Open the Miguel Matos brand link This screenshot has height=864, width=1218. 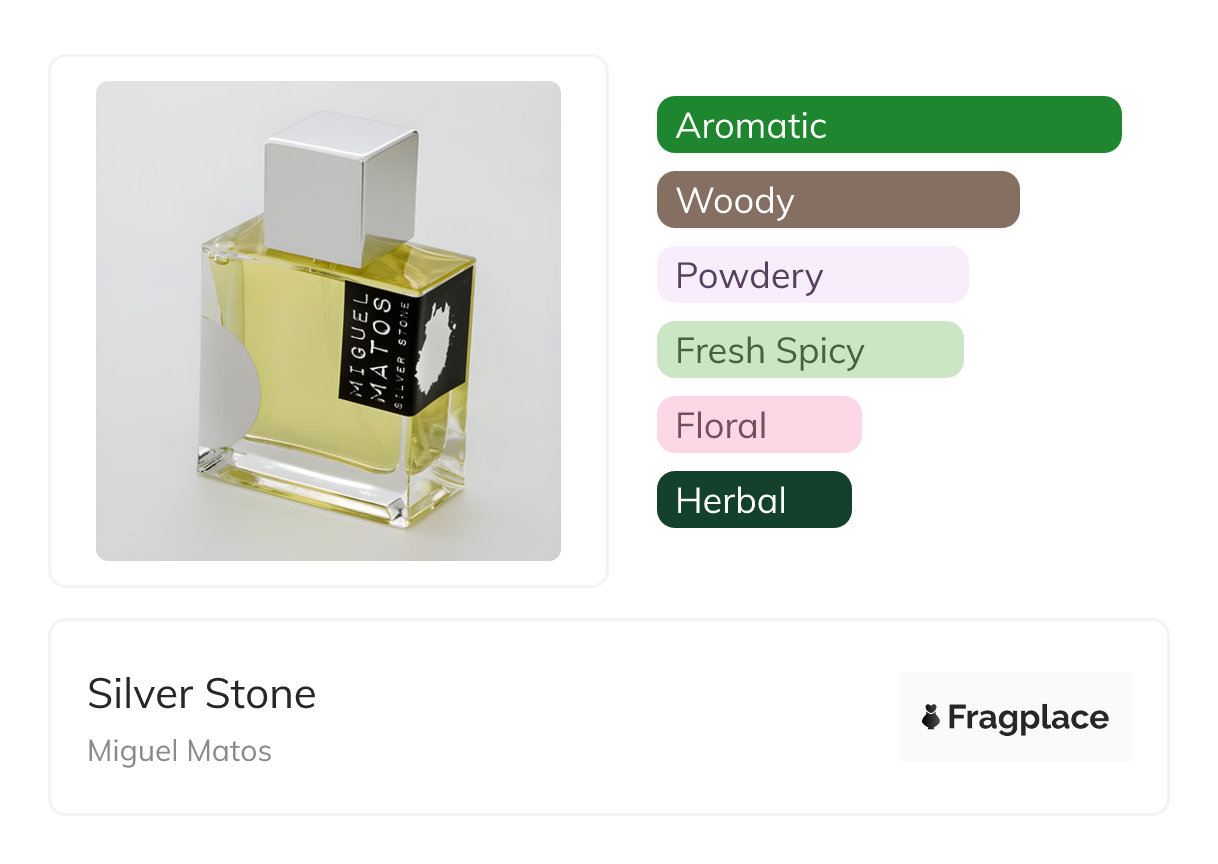click(180, 751)
